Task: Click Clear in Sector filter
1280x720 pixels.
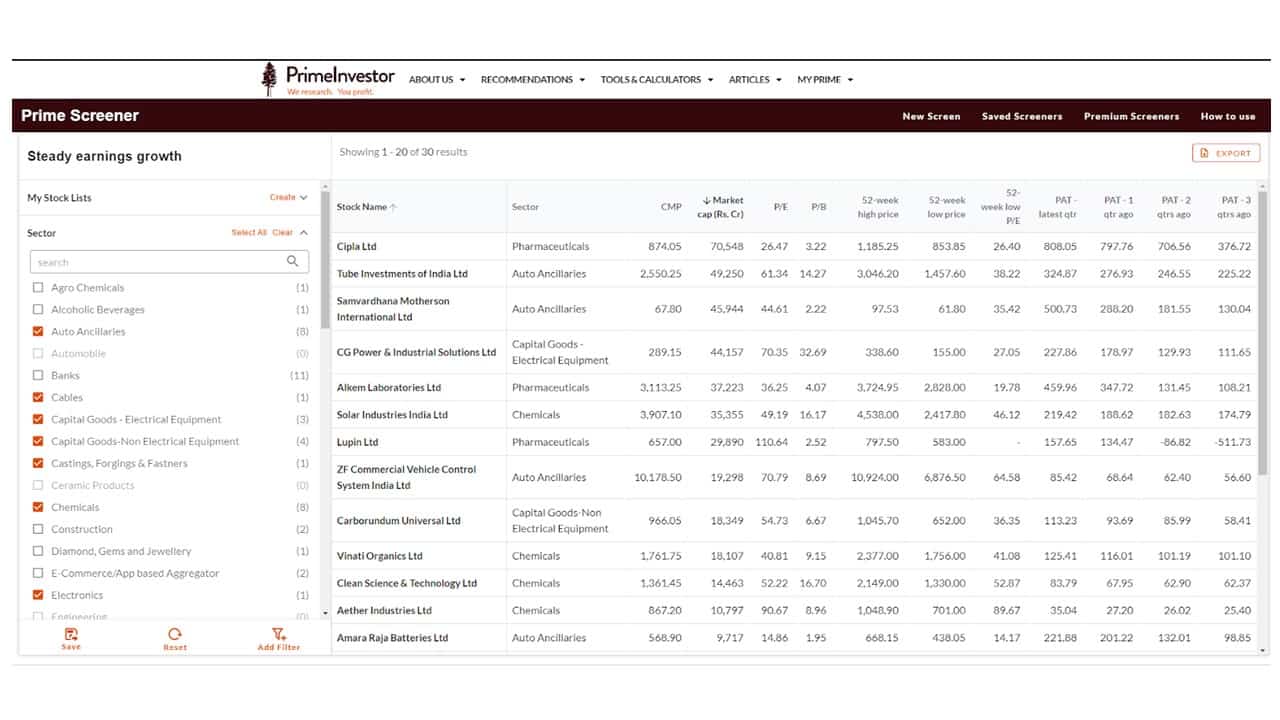Action: pos(283,233)
